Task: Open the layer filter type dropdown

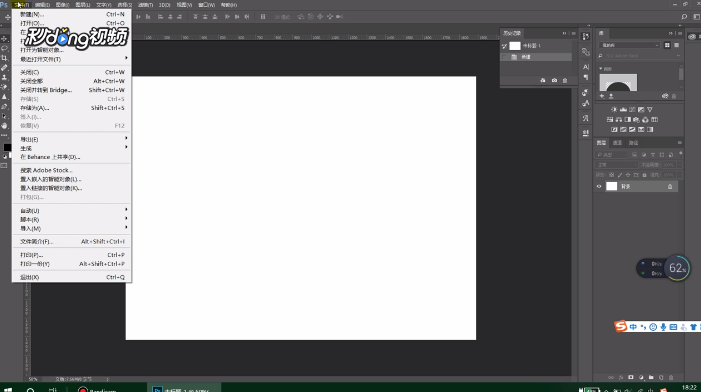Action: 611,155
